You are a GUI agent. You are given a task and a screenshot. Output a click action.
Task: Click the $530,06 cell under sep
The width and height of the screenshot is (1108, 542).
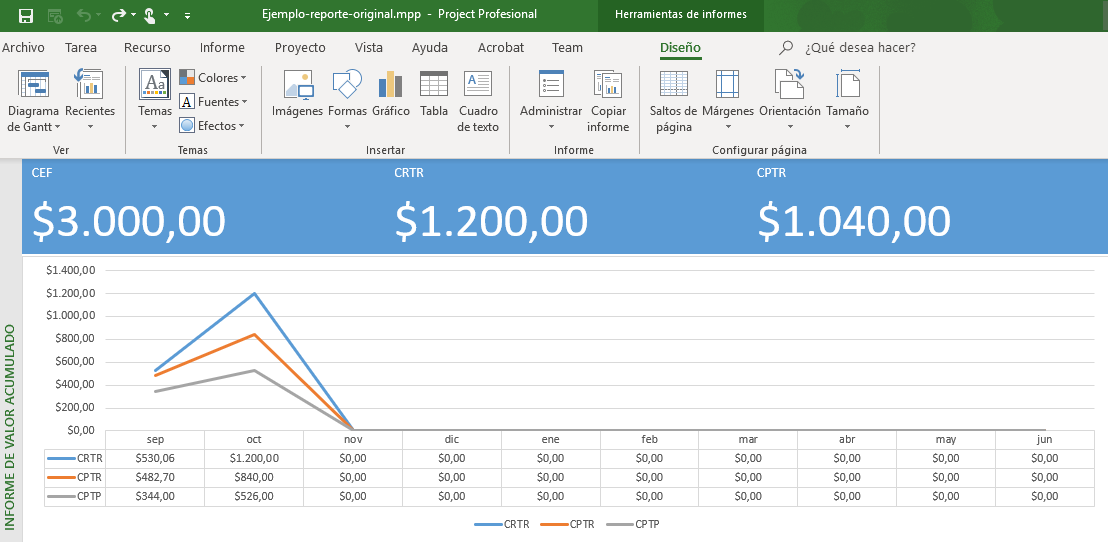click(x=155, y=458)
